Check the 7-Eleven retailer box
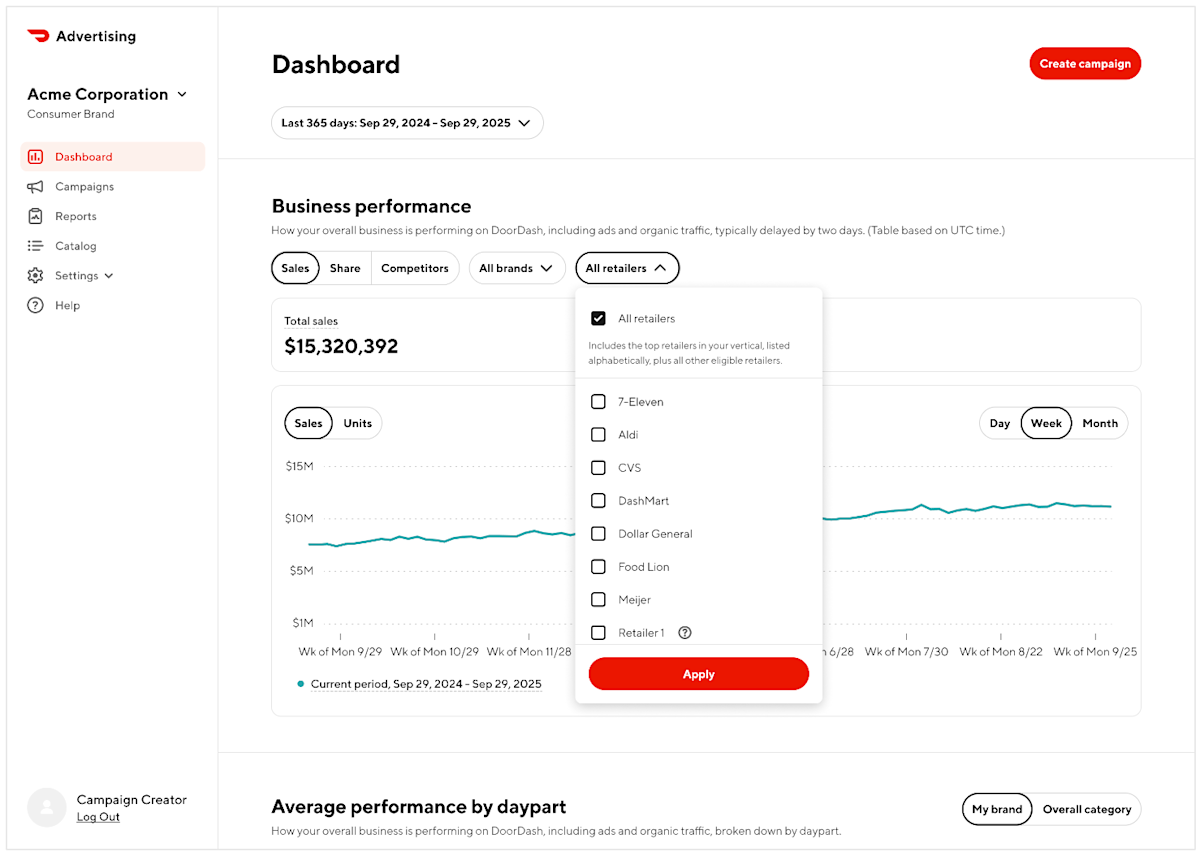Viewport: 1200px width, 856px height. (598, 402)
